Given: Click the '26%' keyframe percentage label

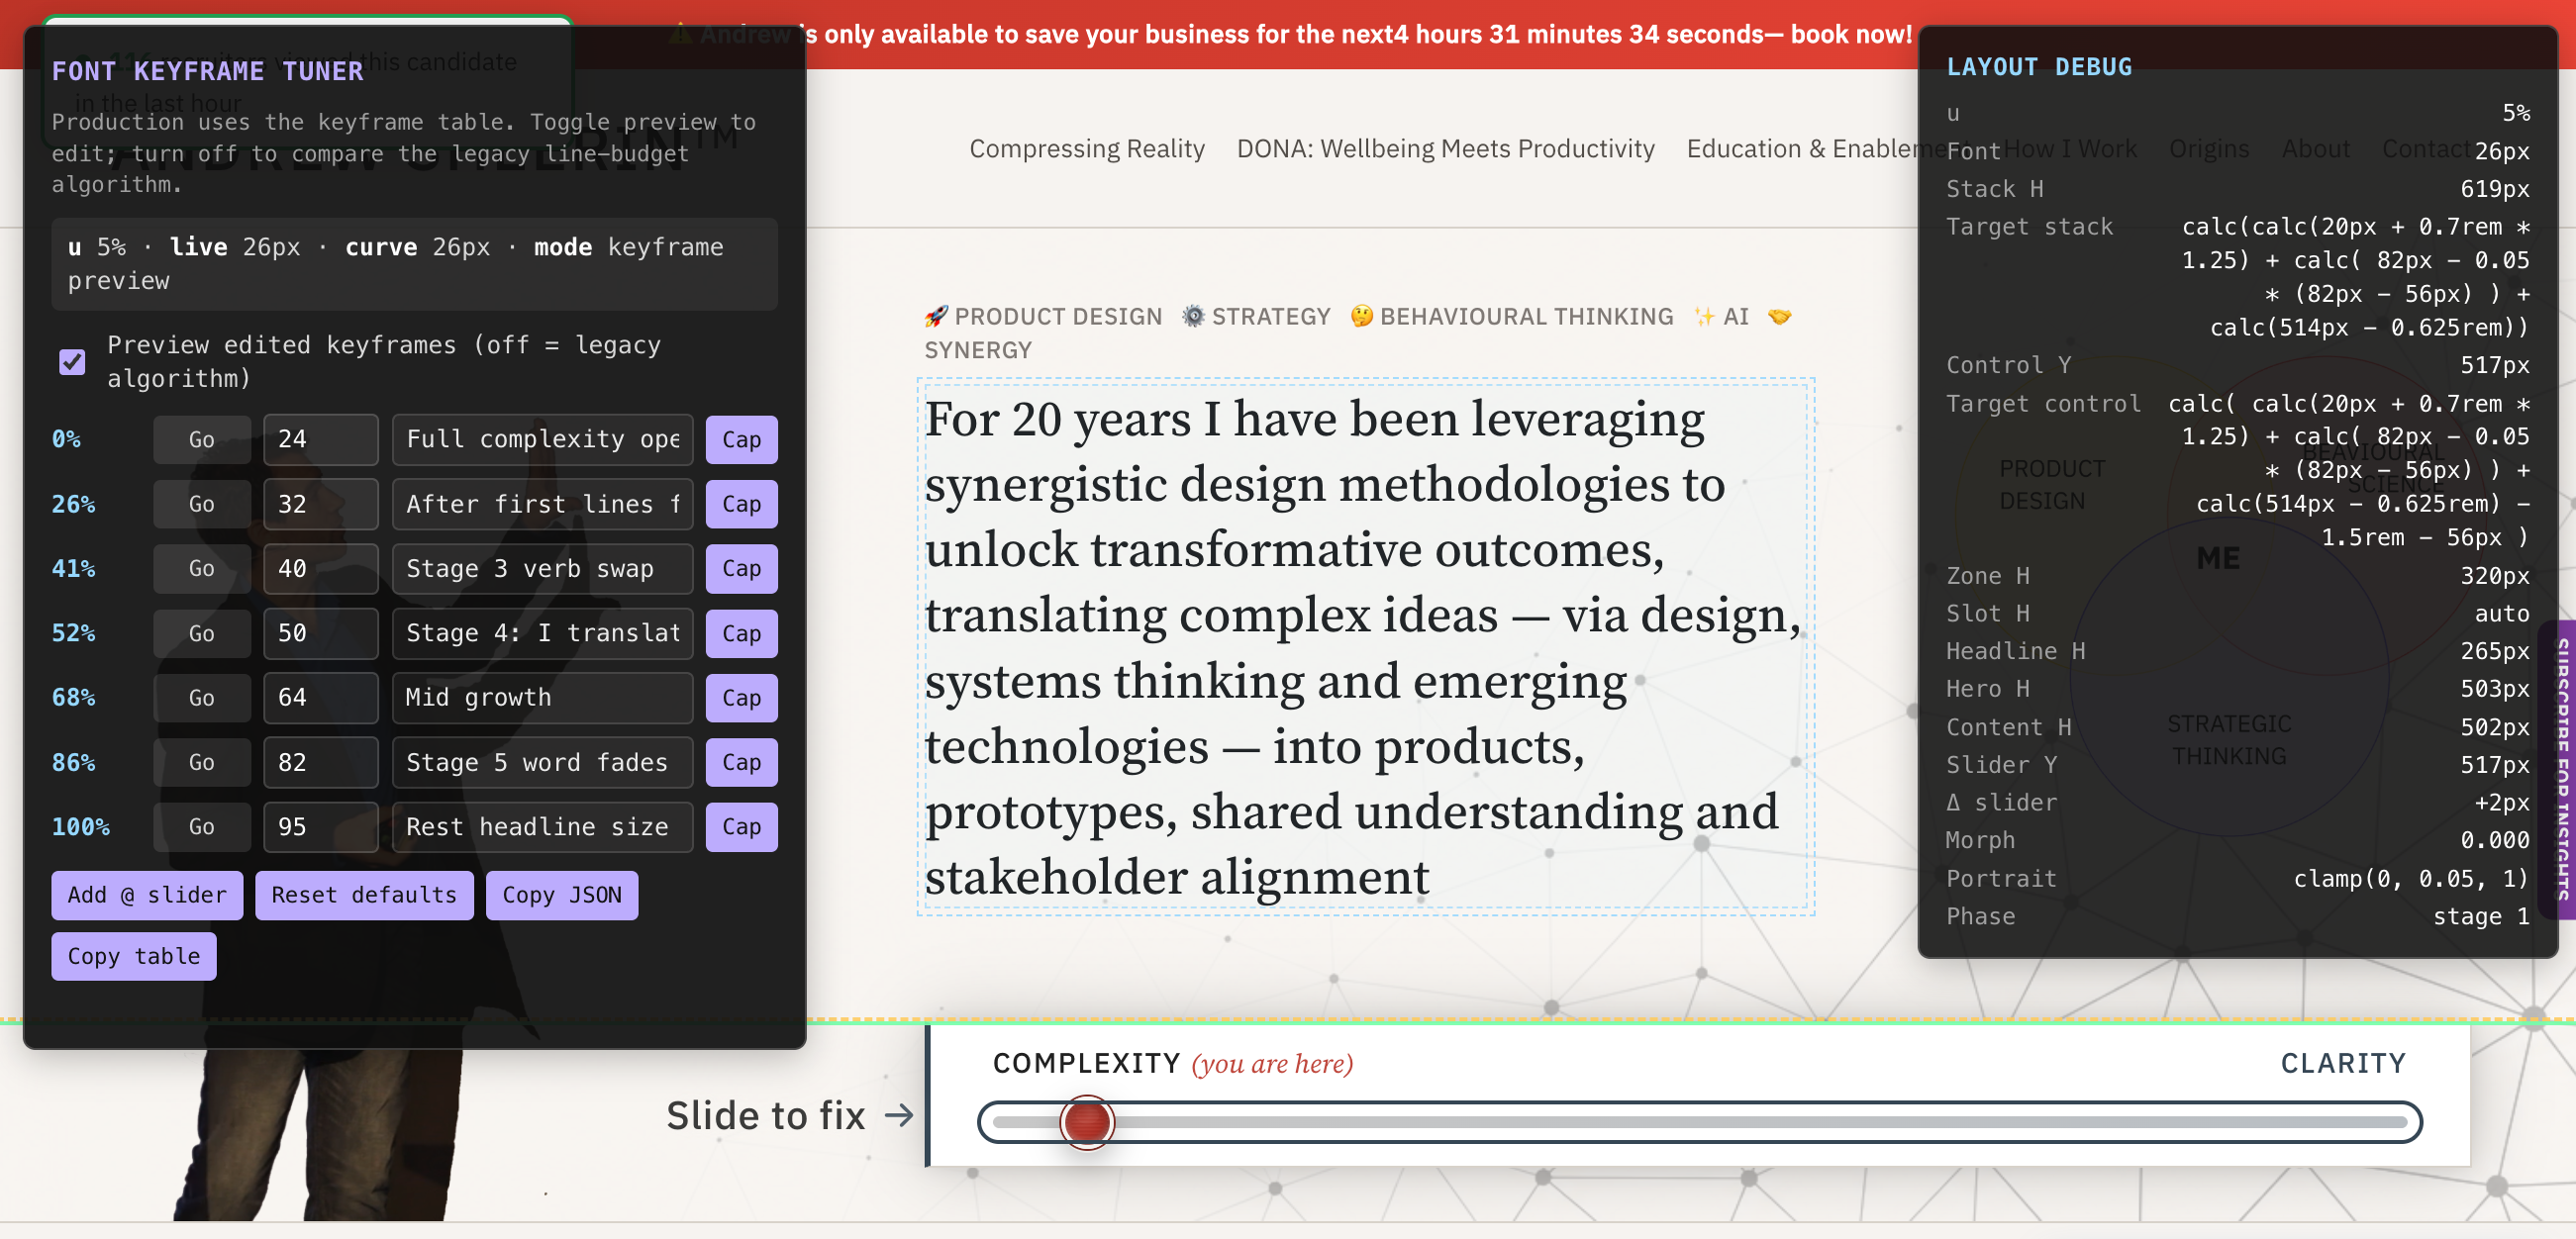Looking at the screenshot, I should pos(74,504).
